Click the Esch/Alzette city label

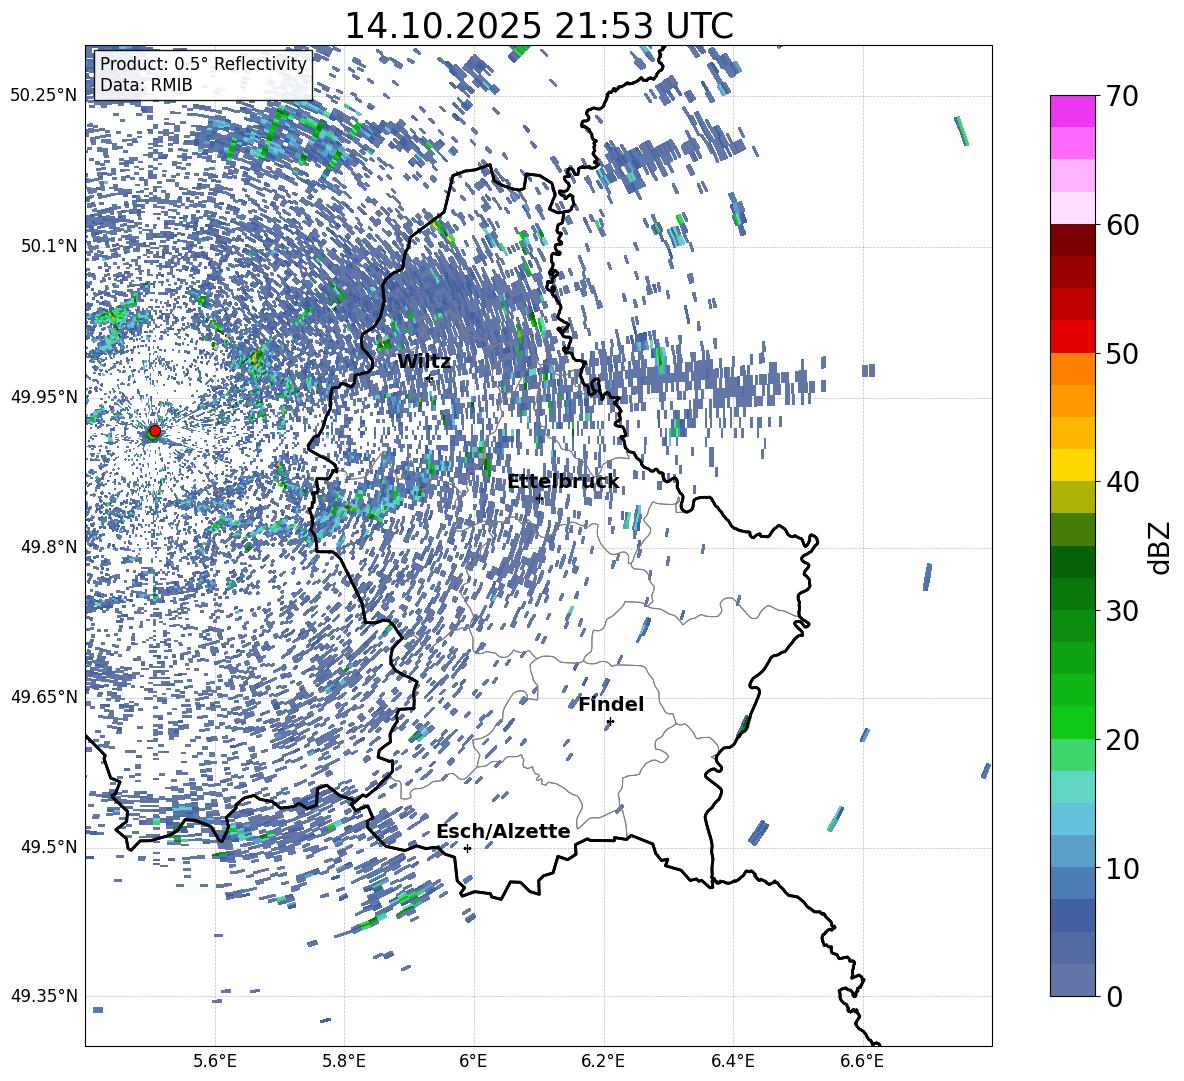click(x=504, y=831)
